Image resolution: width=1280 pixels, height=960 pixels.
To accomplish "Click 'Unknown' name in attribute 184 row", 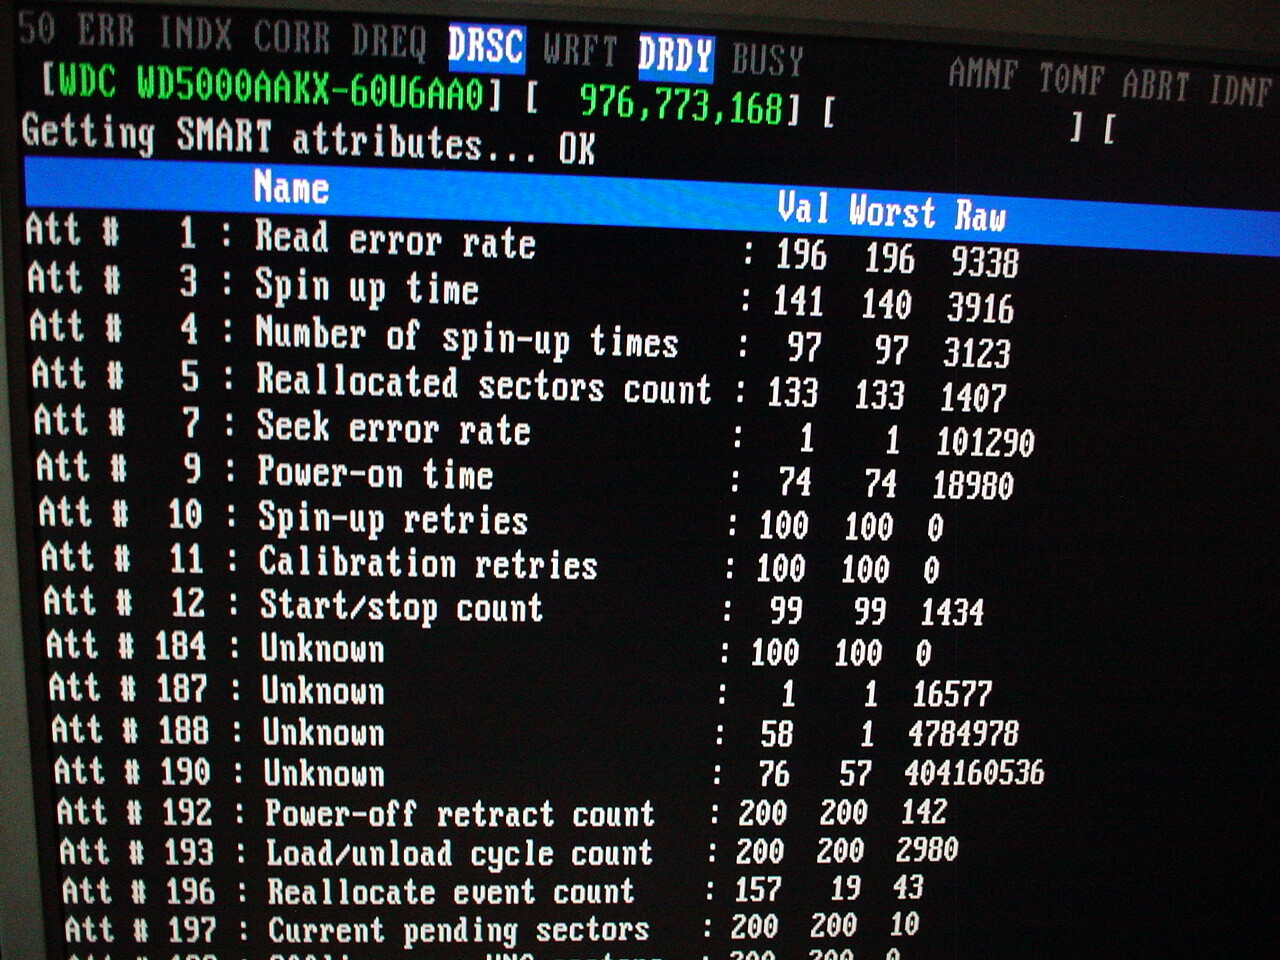I will pyautogui.click(x=322, y=649).
